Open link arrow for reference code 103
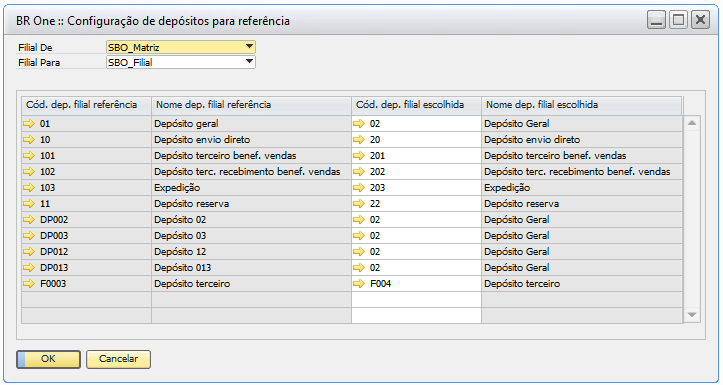The height and width of the screenshot is (385, 723). tap(29, 188)
